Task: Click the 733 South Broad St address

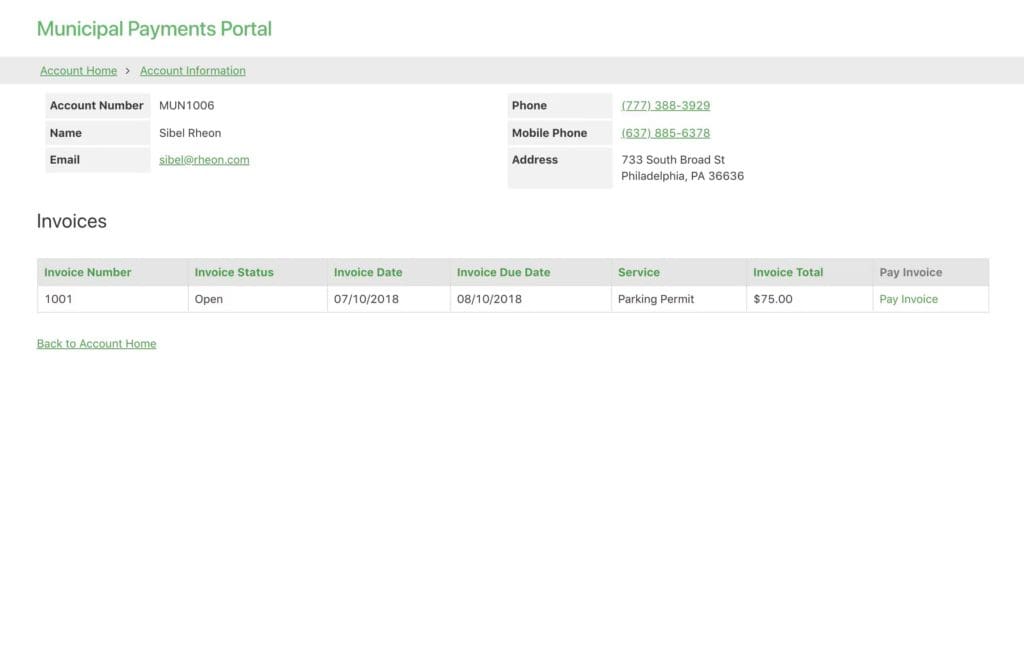Action: coord(673,160)
